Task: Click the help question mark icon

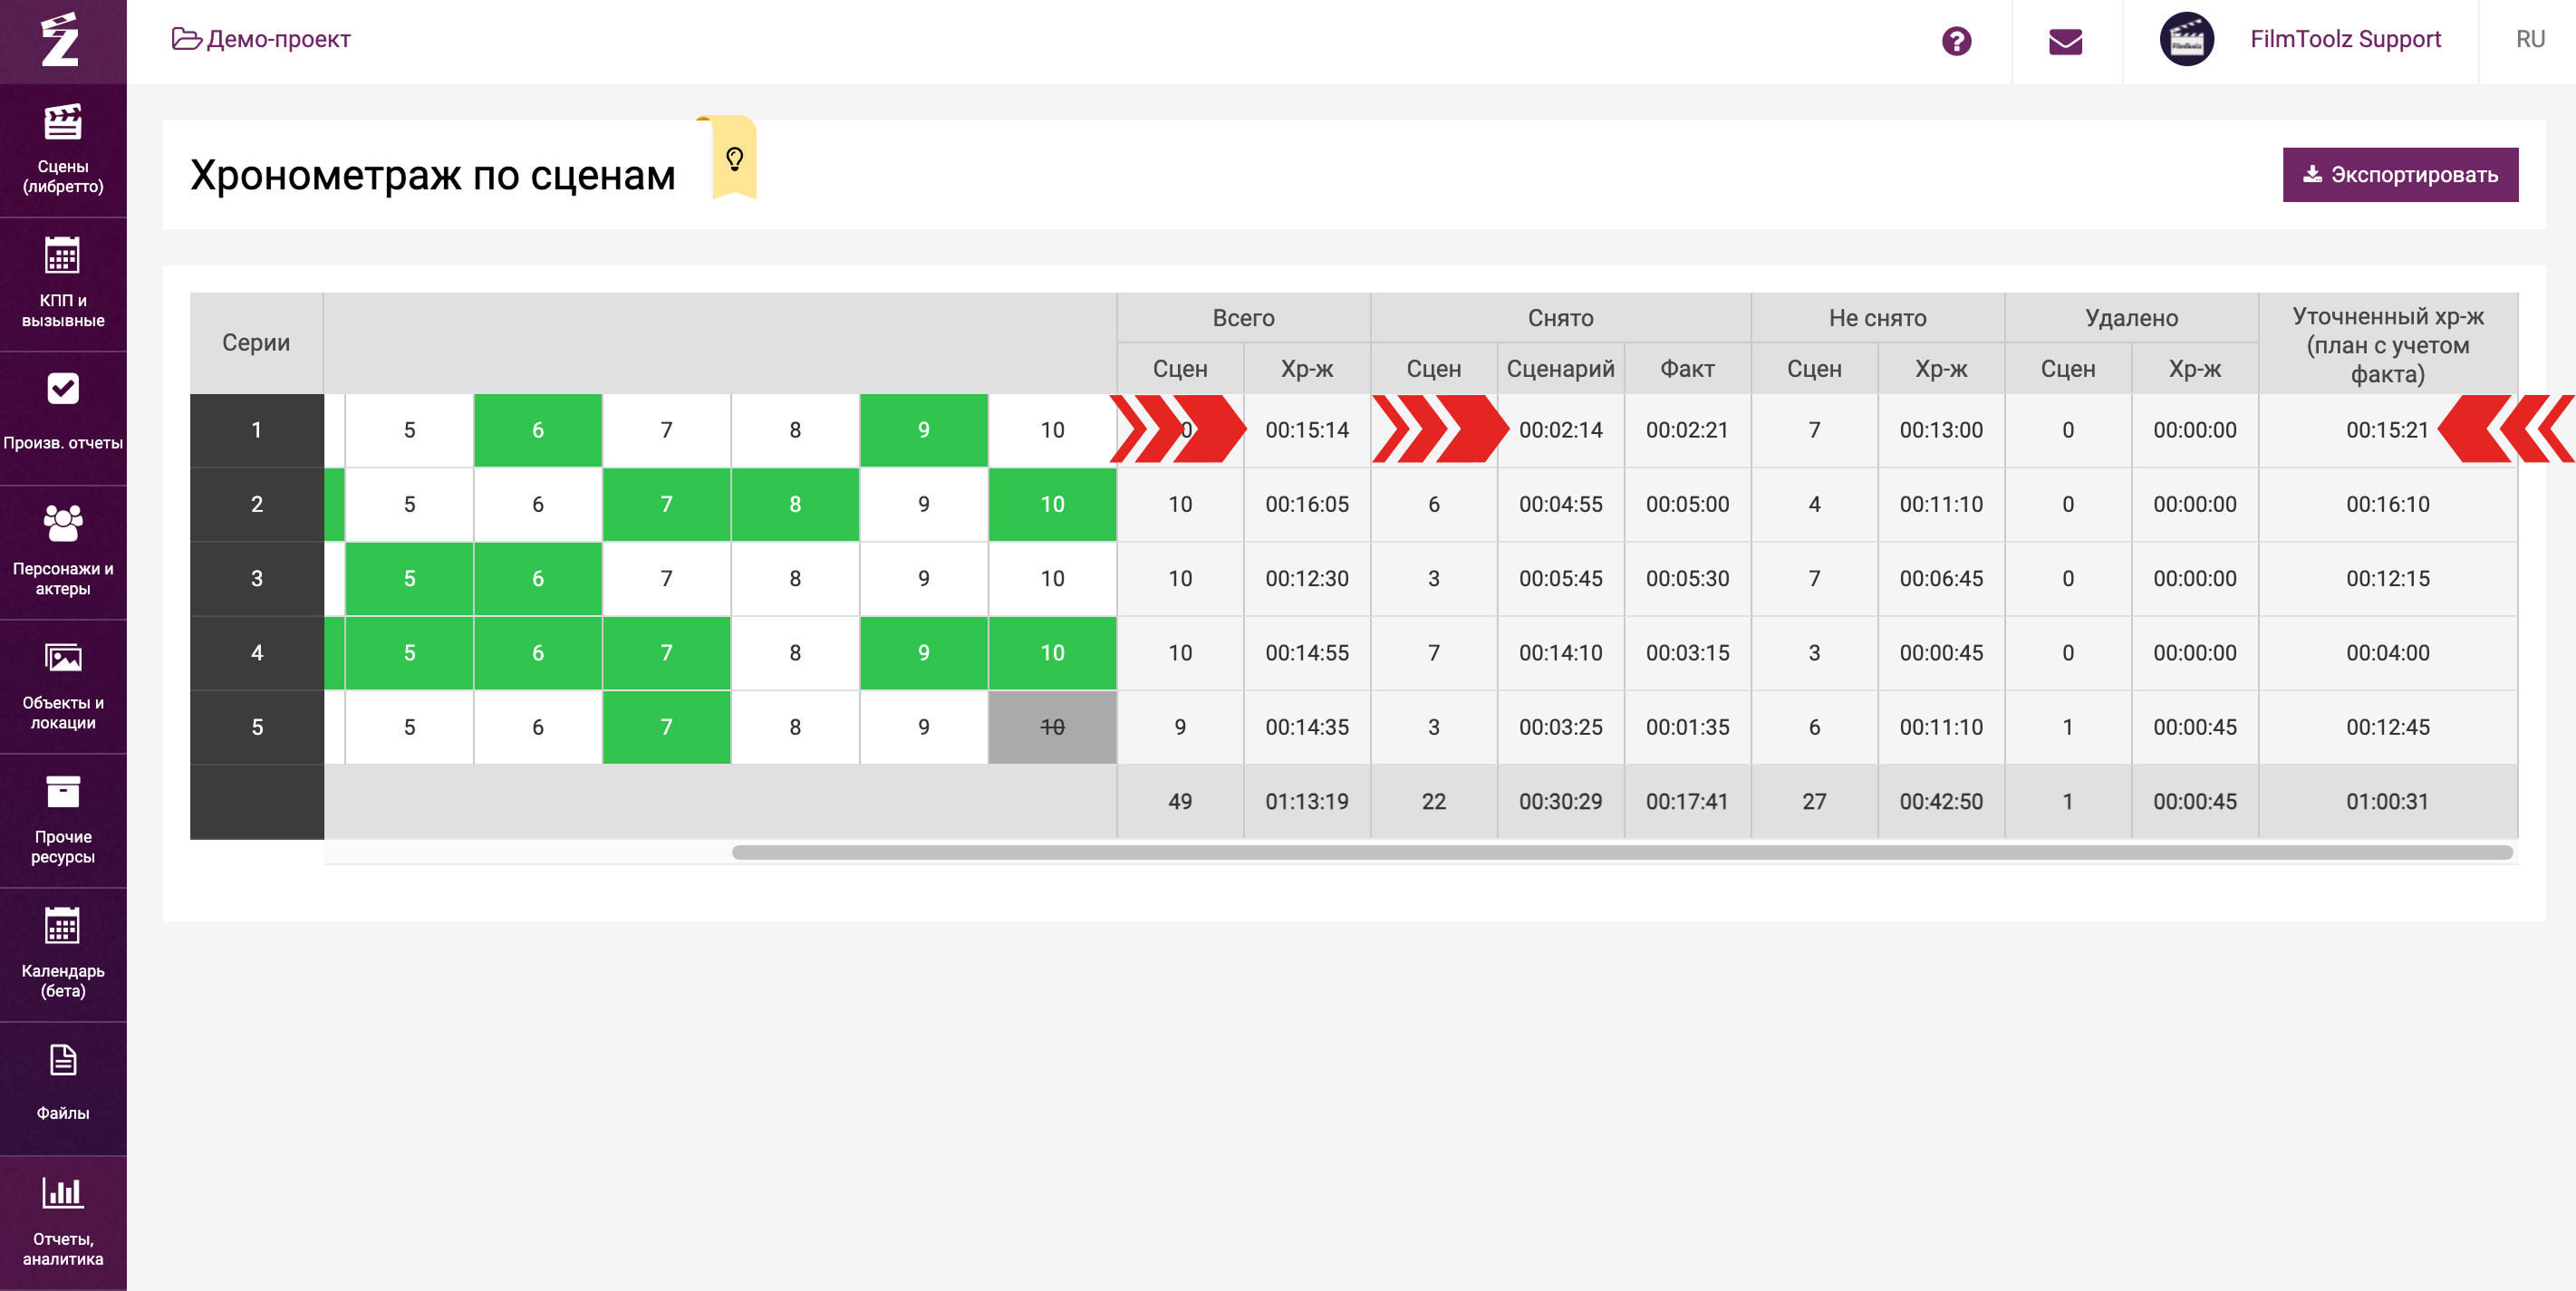Action: click(x=1956, y=41)
